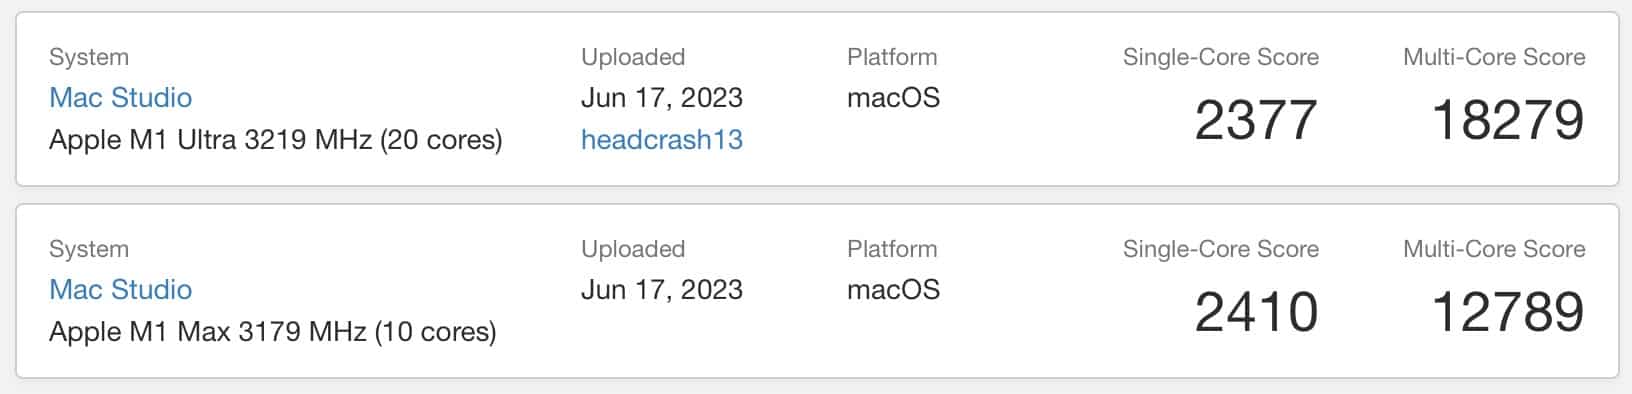
Task: Click the System label in the first card
Action: click(x=89, y=57)
